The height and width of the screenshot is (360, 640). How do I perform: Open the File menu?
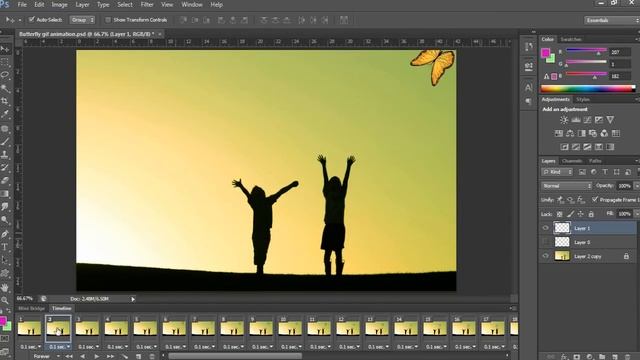[x=22, y=5]
